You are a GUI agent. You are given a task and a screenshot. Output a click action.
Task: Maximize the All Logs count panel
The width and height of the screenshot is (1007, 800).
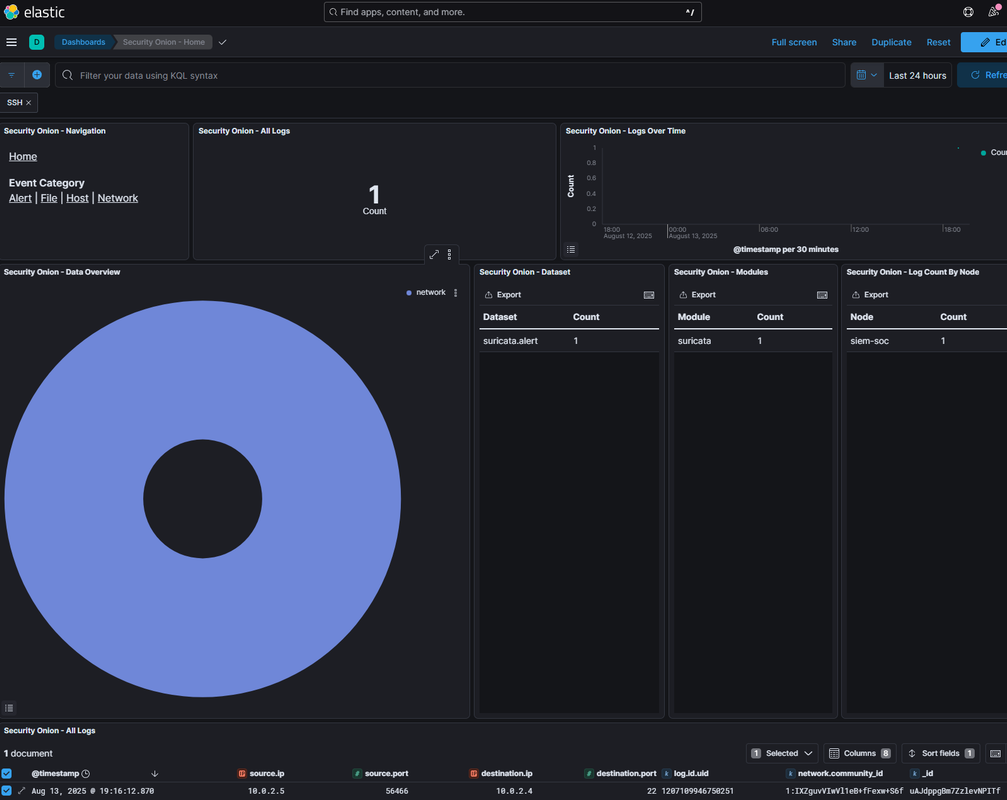(434, 255)
